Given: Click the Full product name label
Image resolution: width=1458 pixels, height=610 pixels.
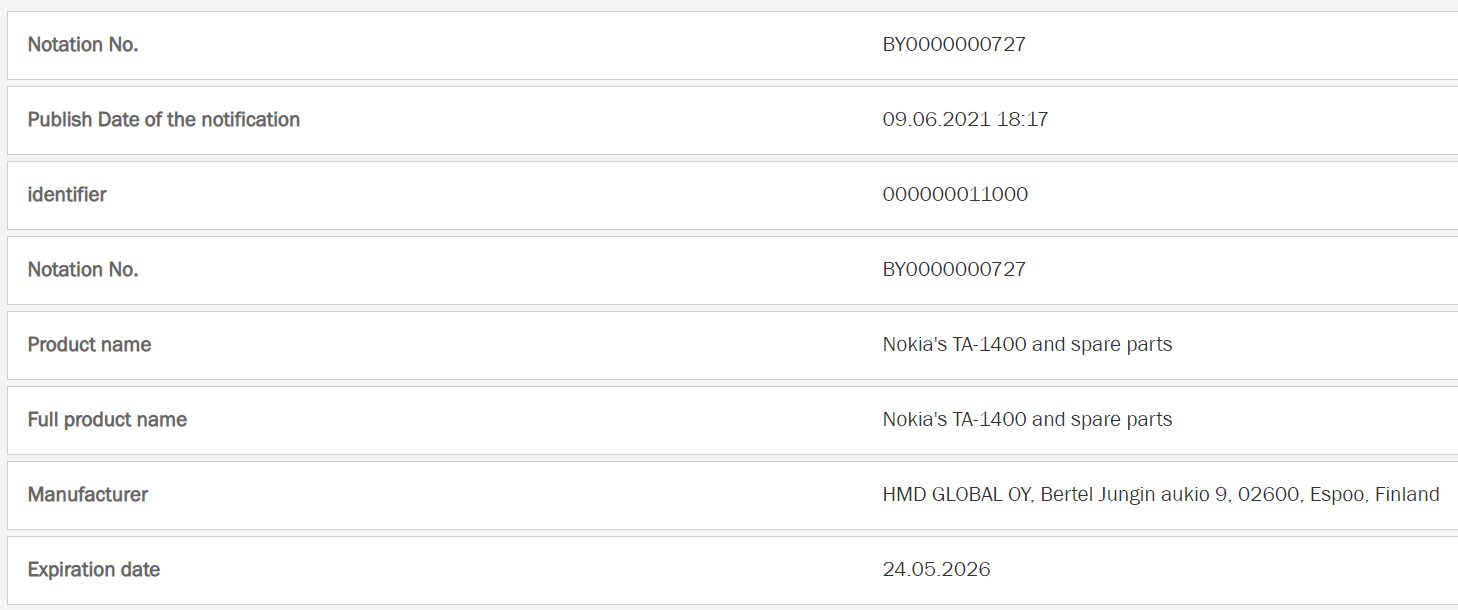Looking at the screenshot, I should pos(107,420).
